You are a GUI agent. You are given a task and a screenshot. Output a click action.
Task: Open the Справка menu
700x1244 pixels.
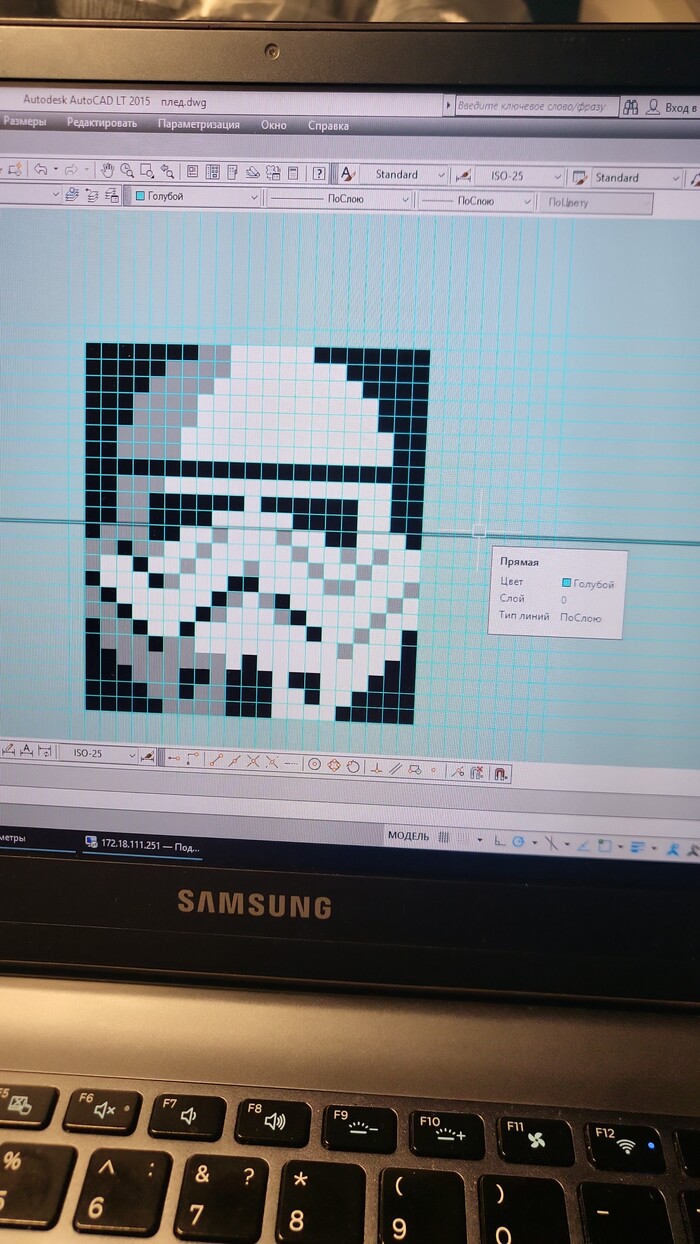click(x=328, y=126)
